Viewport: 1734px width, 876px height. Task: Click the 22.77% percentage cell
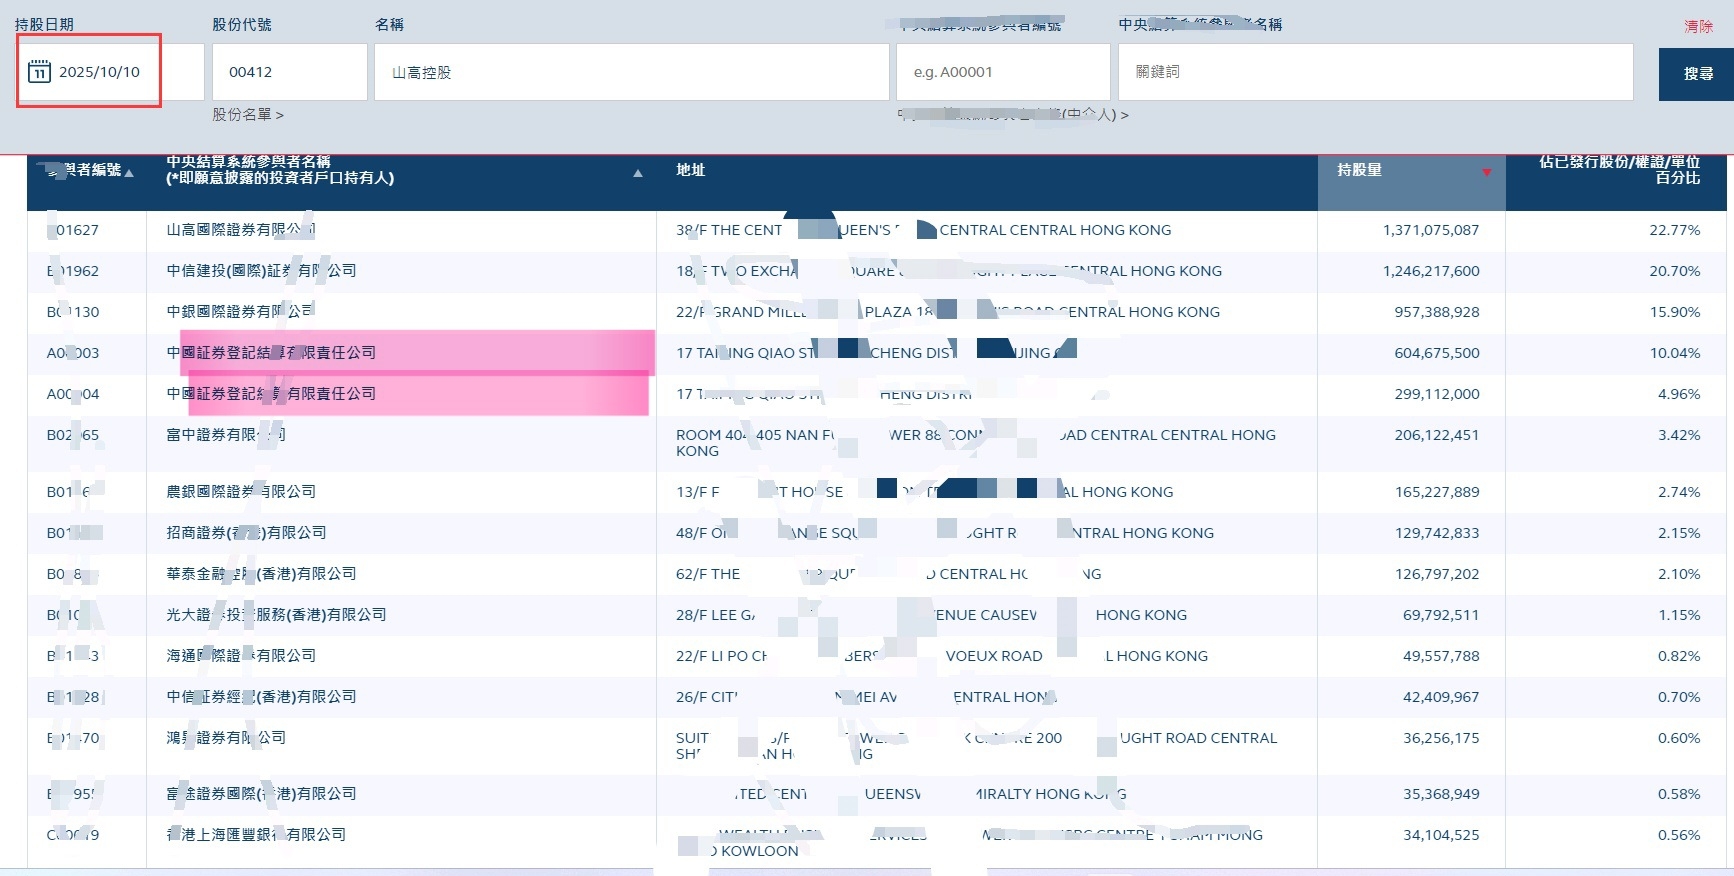click(x=1674, y=230)
